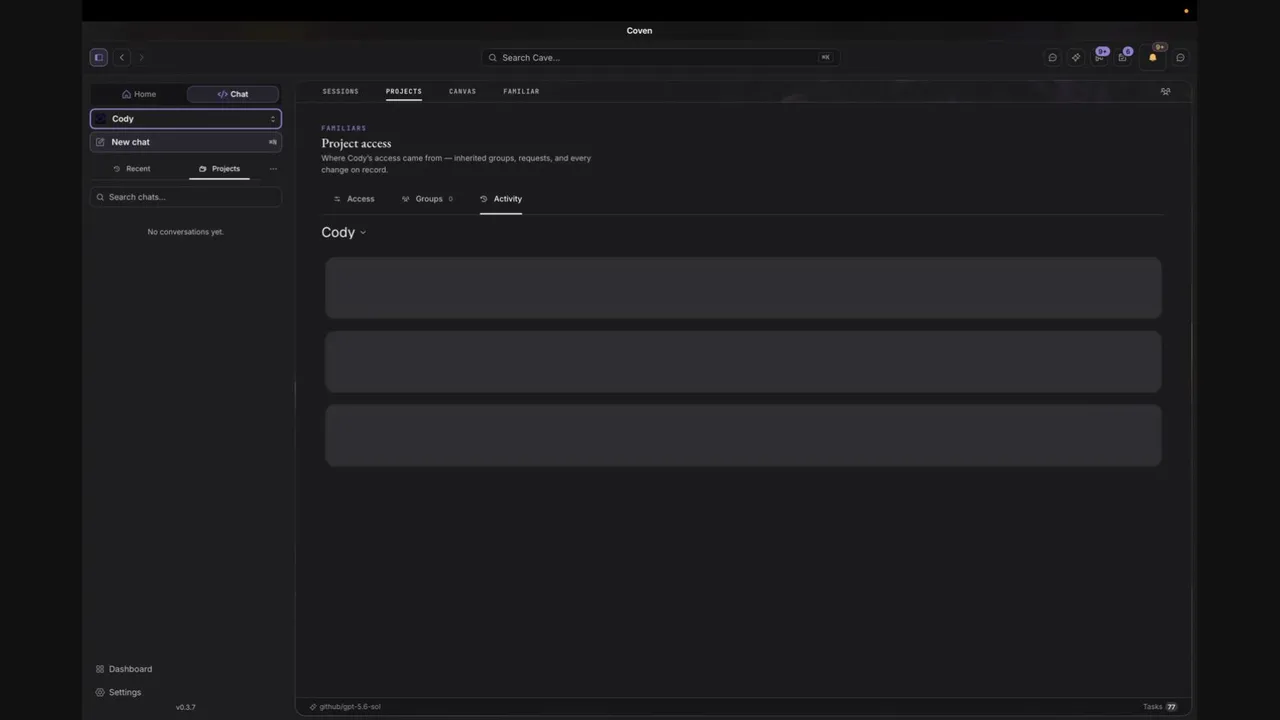Viewport: 1280px width, 720px height.
Task: Open the Tasks 77 status item
Action: click(1160, 707)
